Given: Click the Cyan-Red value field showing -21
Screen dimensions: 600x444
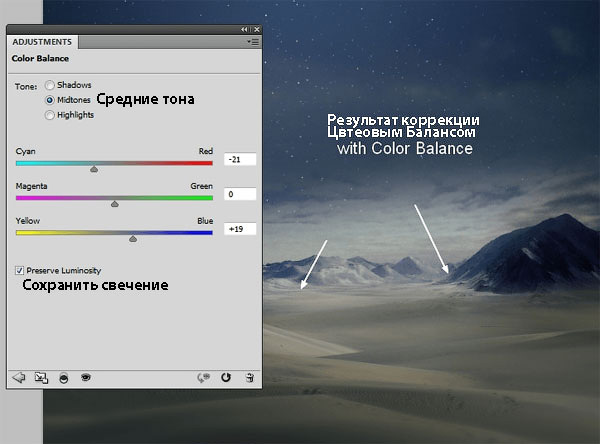Looking at the screenshot, I should pyautogui.click(x=240, y=159).
